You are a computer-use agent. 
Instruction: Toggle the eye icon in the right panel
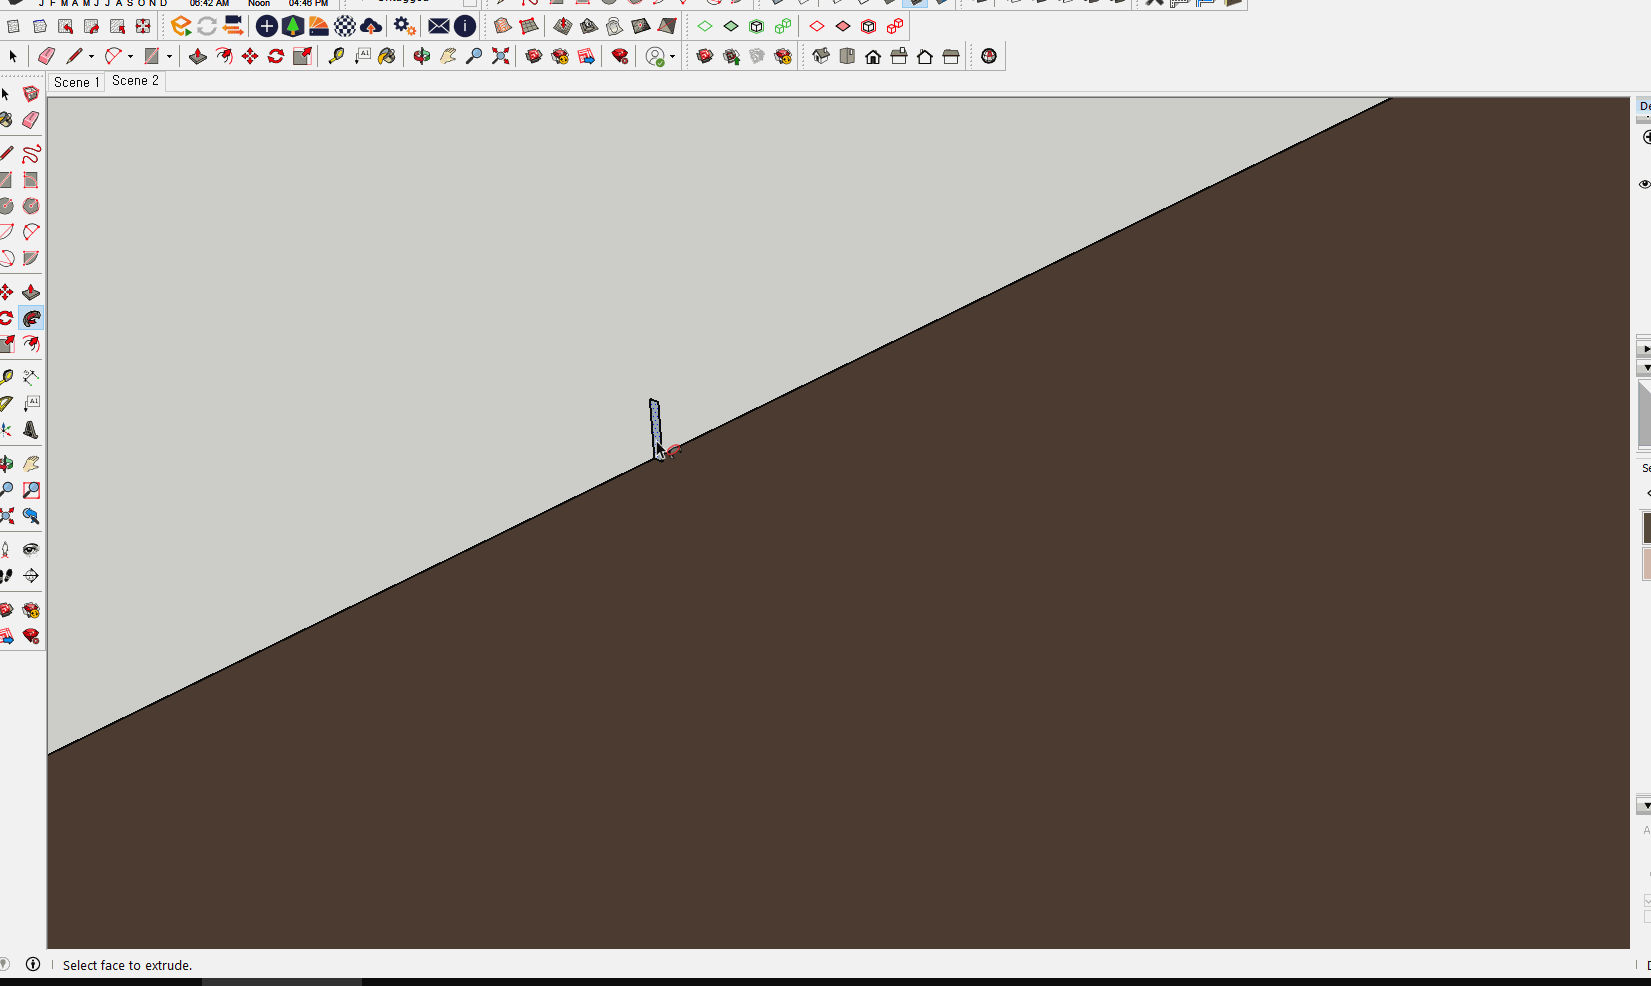click(1644, 184)
